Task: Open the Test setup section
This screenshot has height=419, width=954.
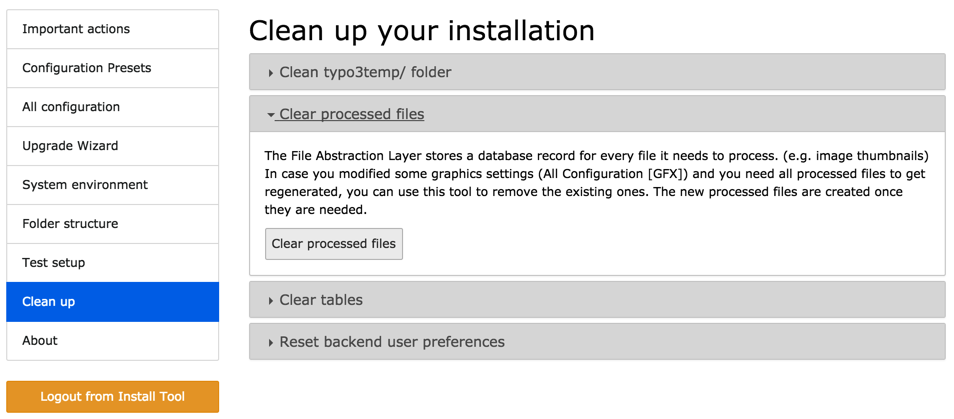Action: point(54,263)
